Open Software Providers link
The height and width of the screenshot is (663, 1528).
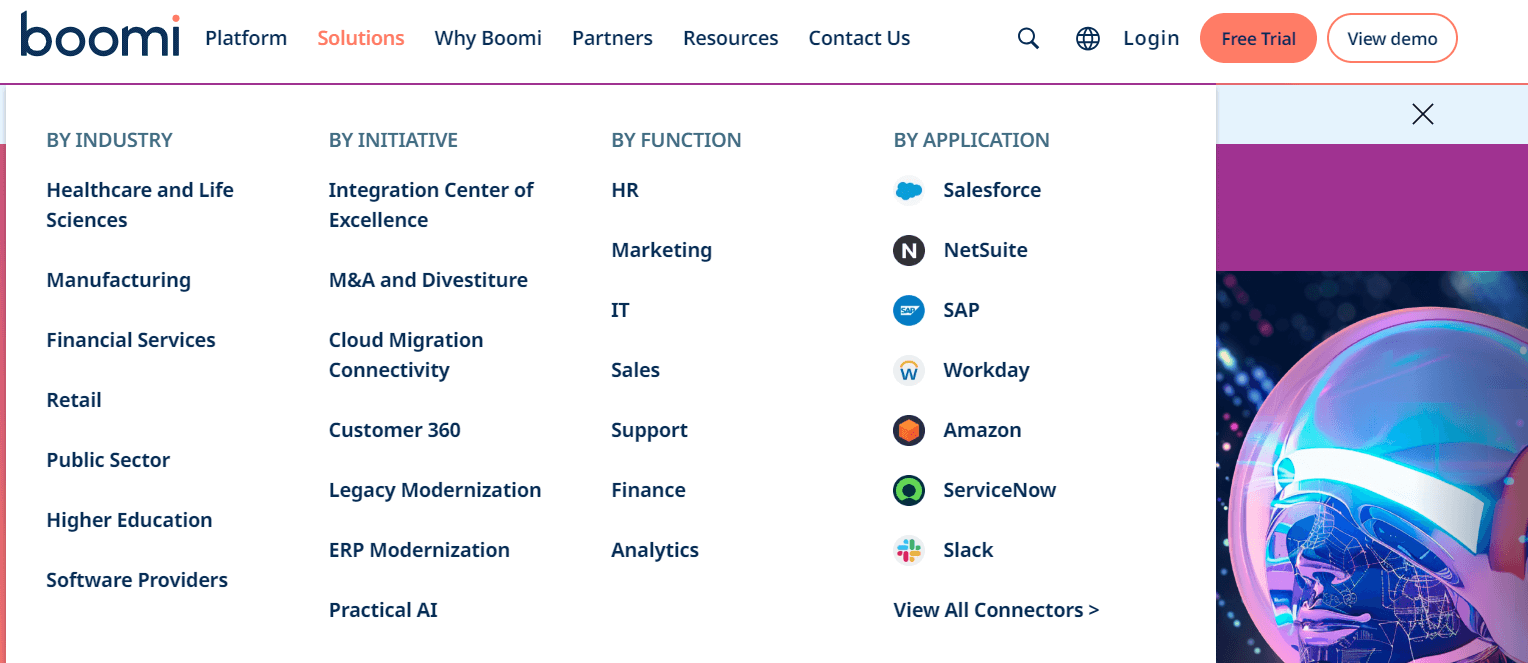[x=137, y=580]
